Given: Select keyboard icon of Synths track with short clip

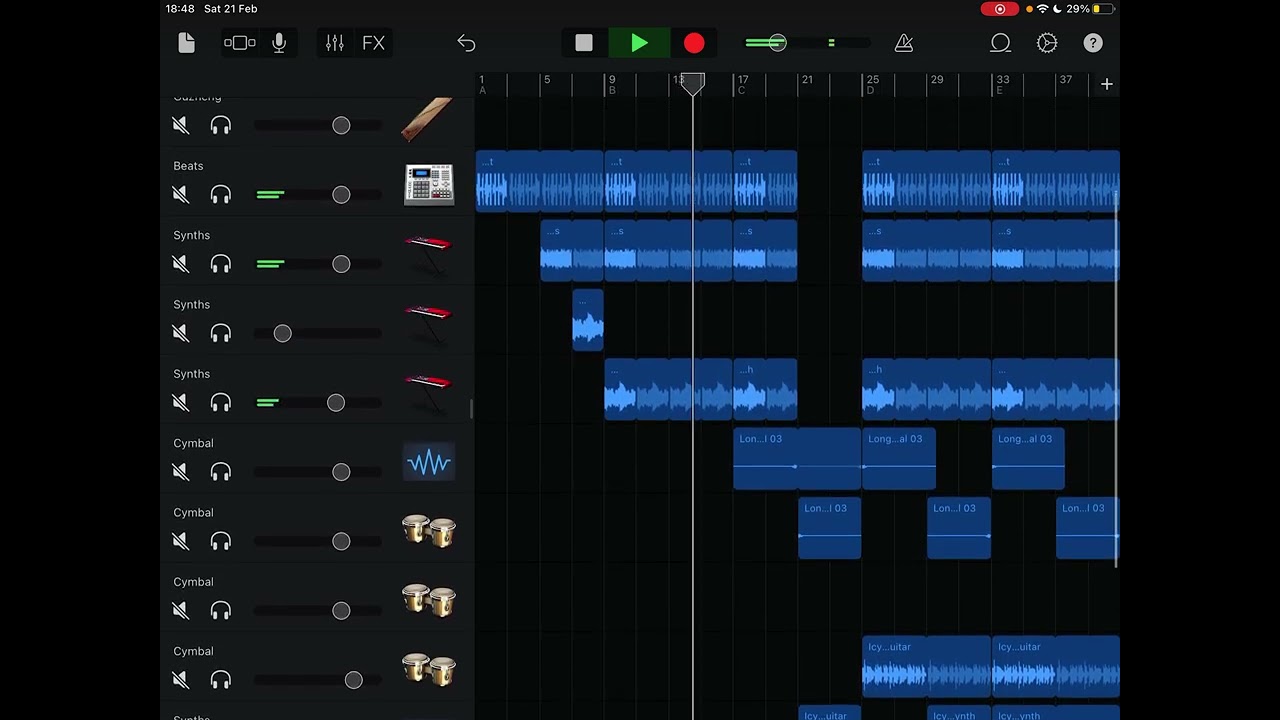Looking at the screenshot, I should 428,322.
